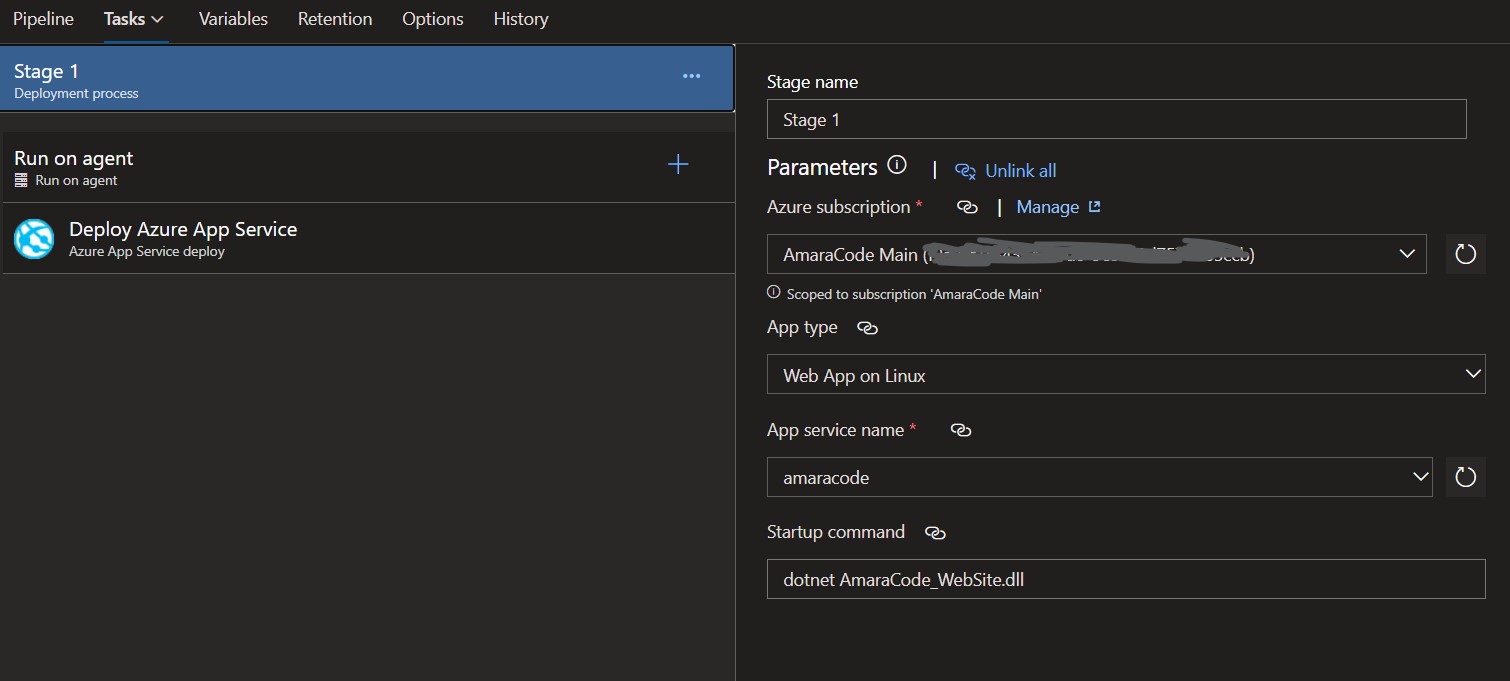Show Parameters info tooltip icon

click(x=897, y=164)
